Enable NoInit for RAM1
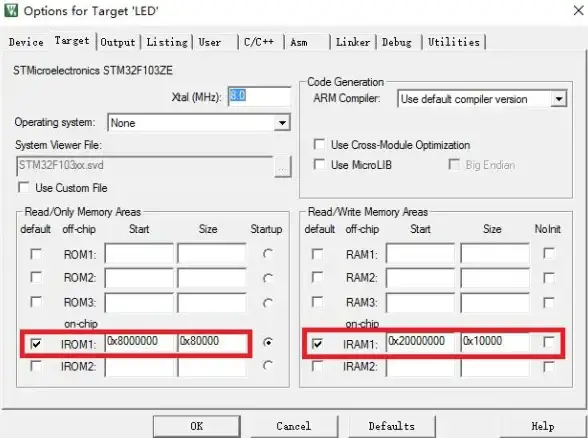 pyautogui.click(x=549, y=254)
